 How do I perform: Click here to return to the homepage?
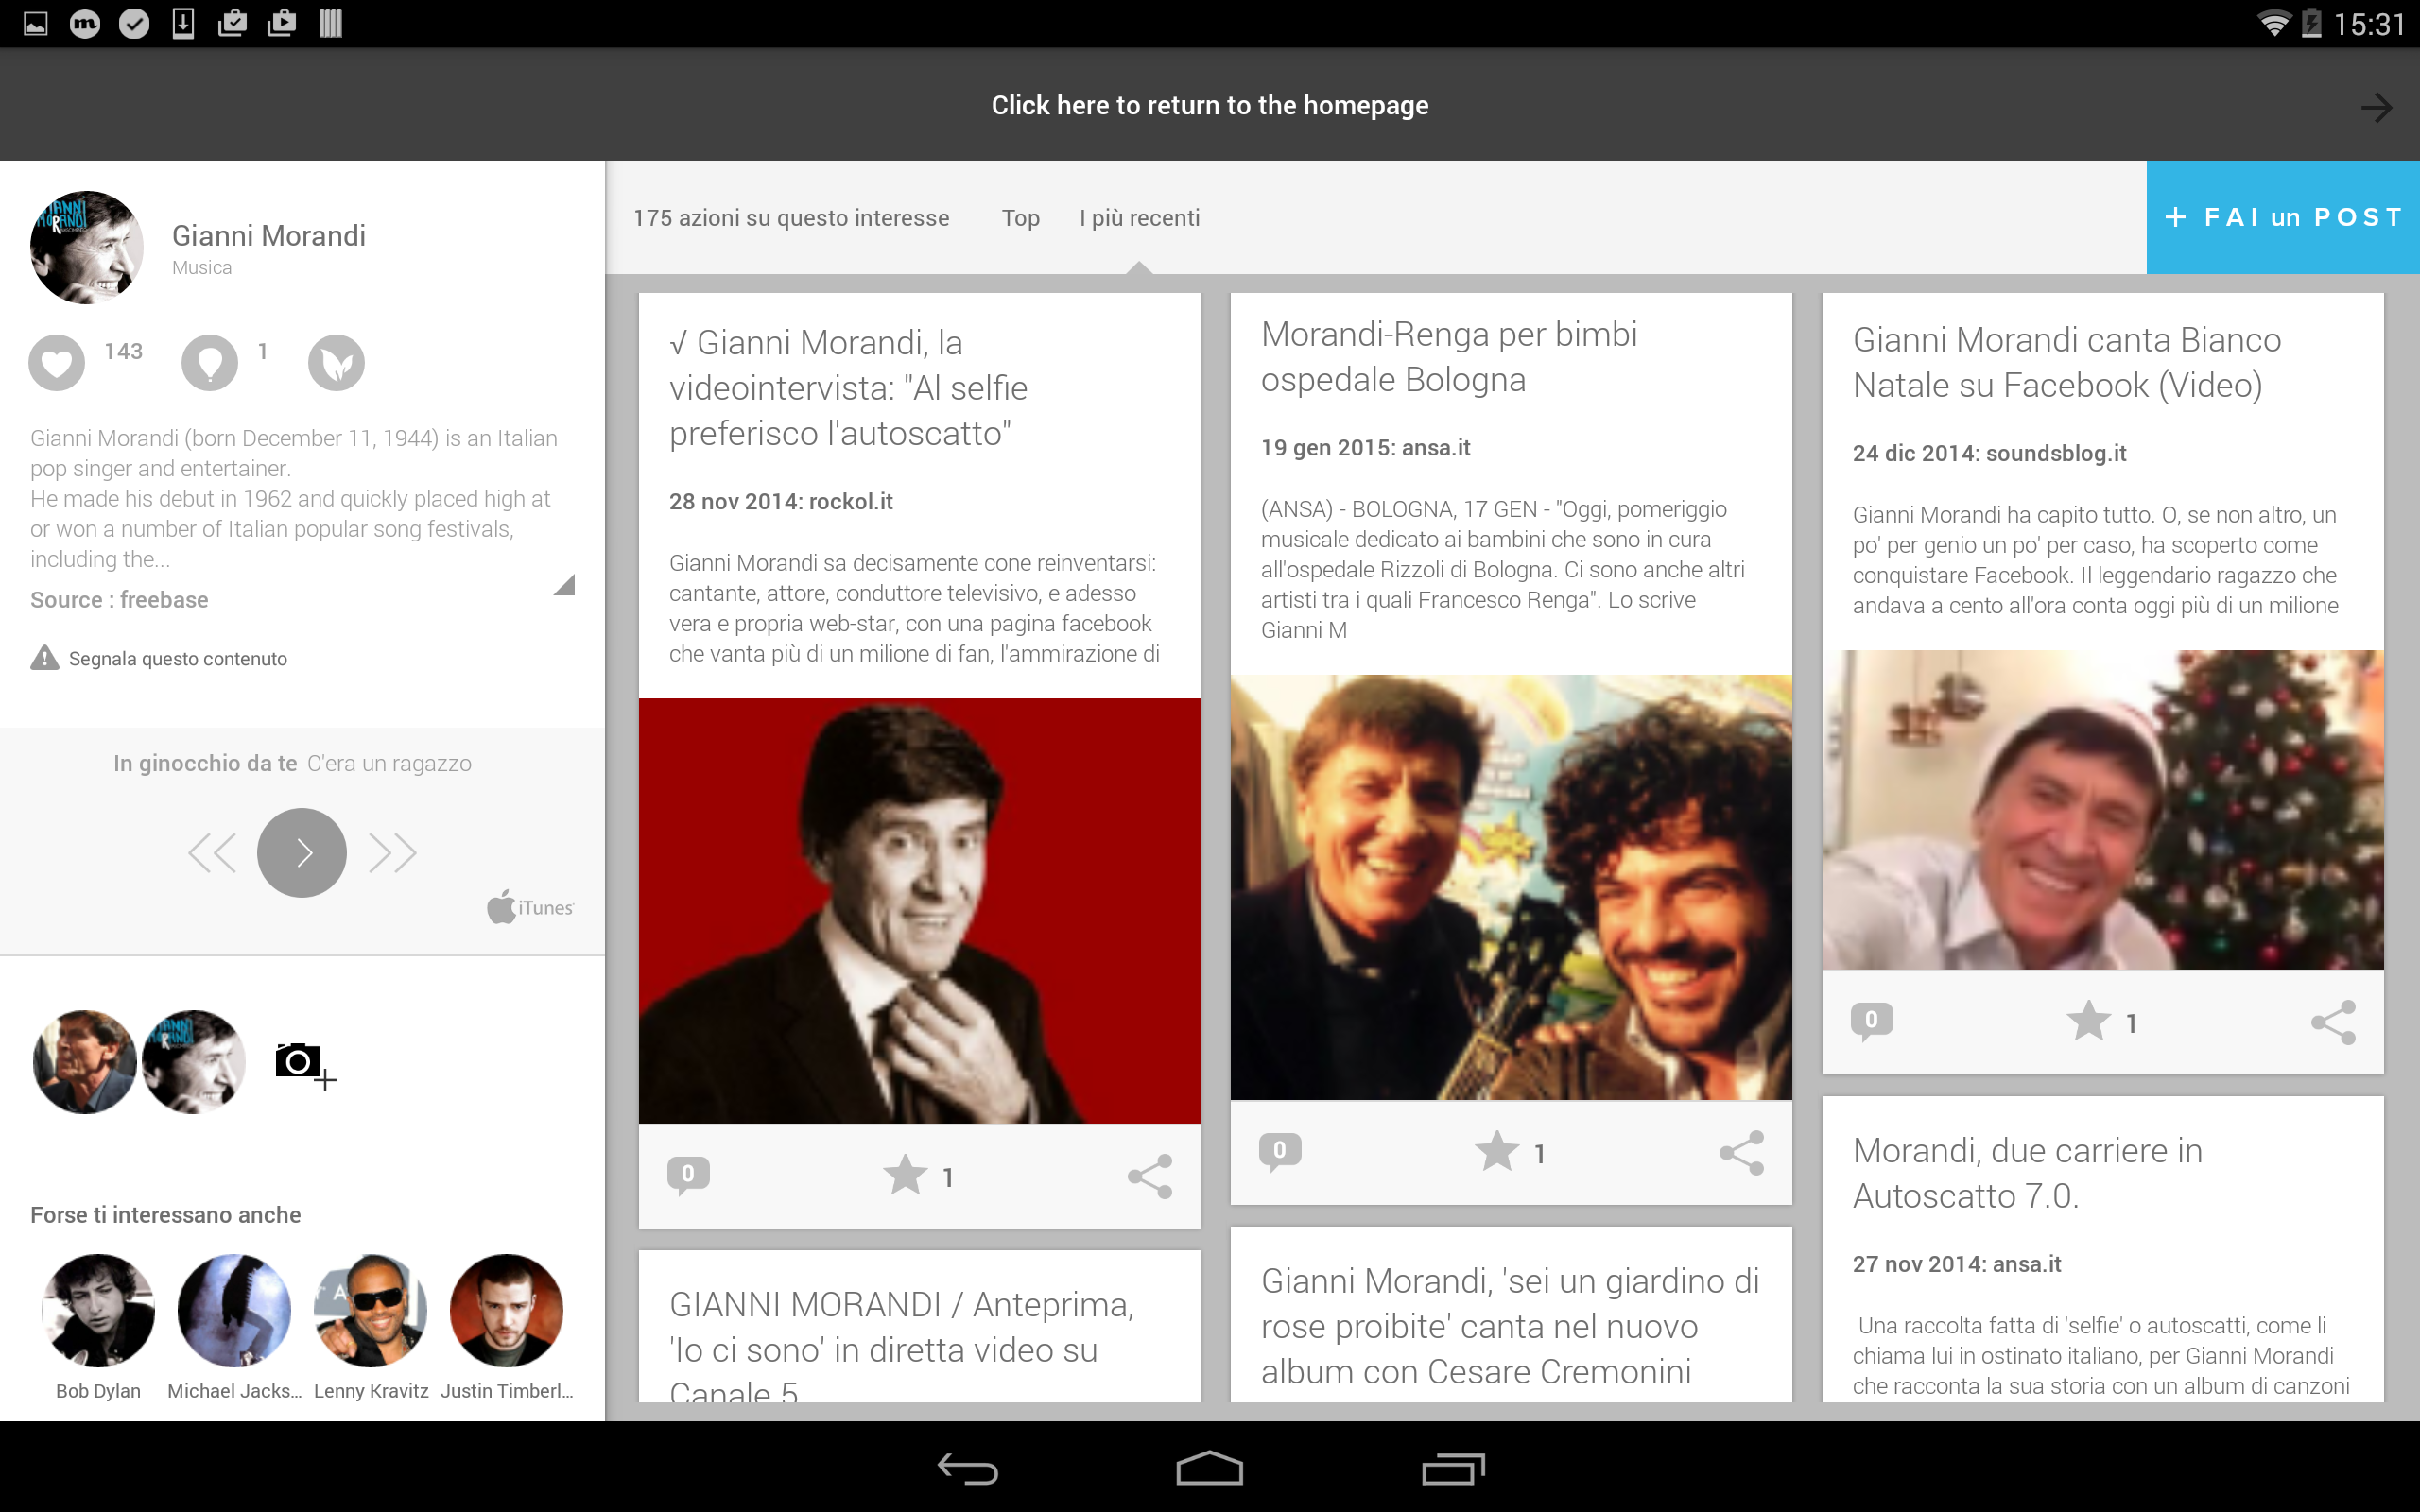click(x=1210, y=105)
